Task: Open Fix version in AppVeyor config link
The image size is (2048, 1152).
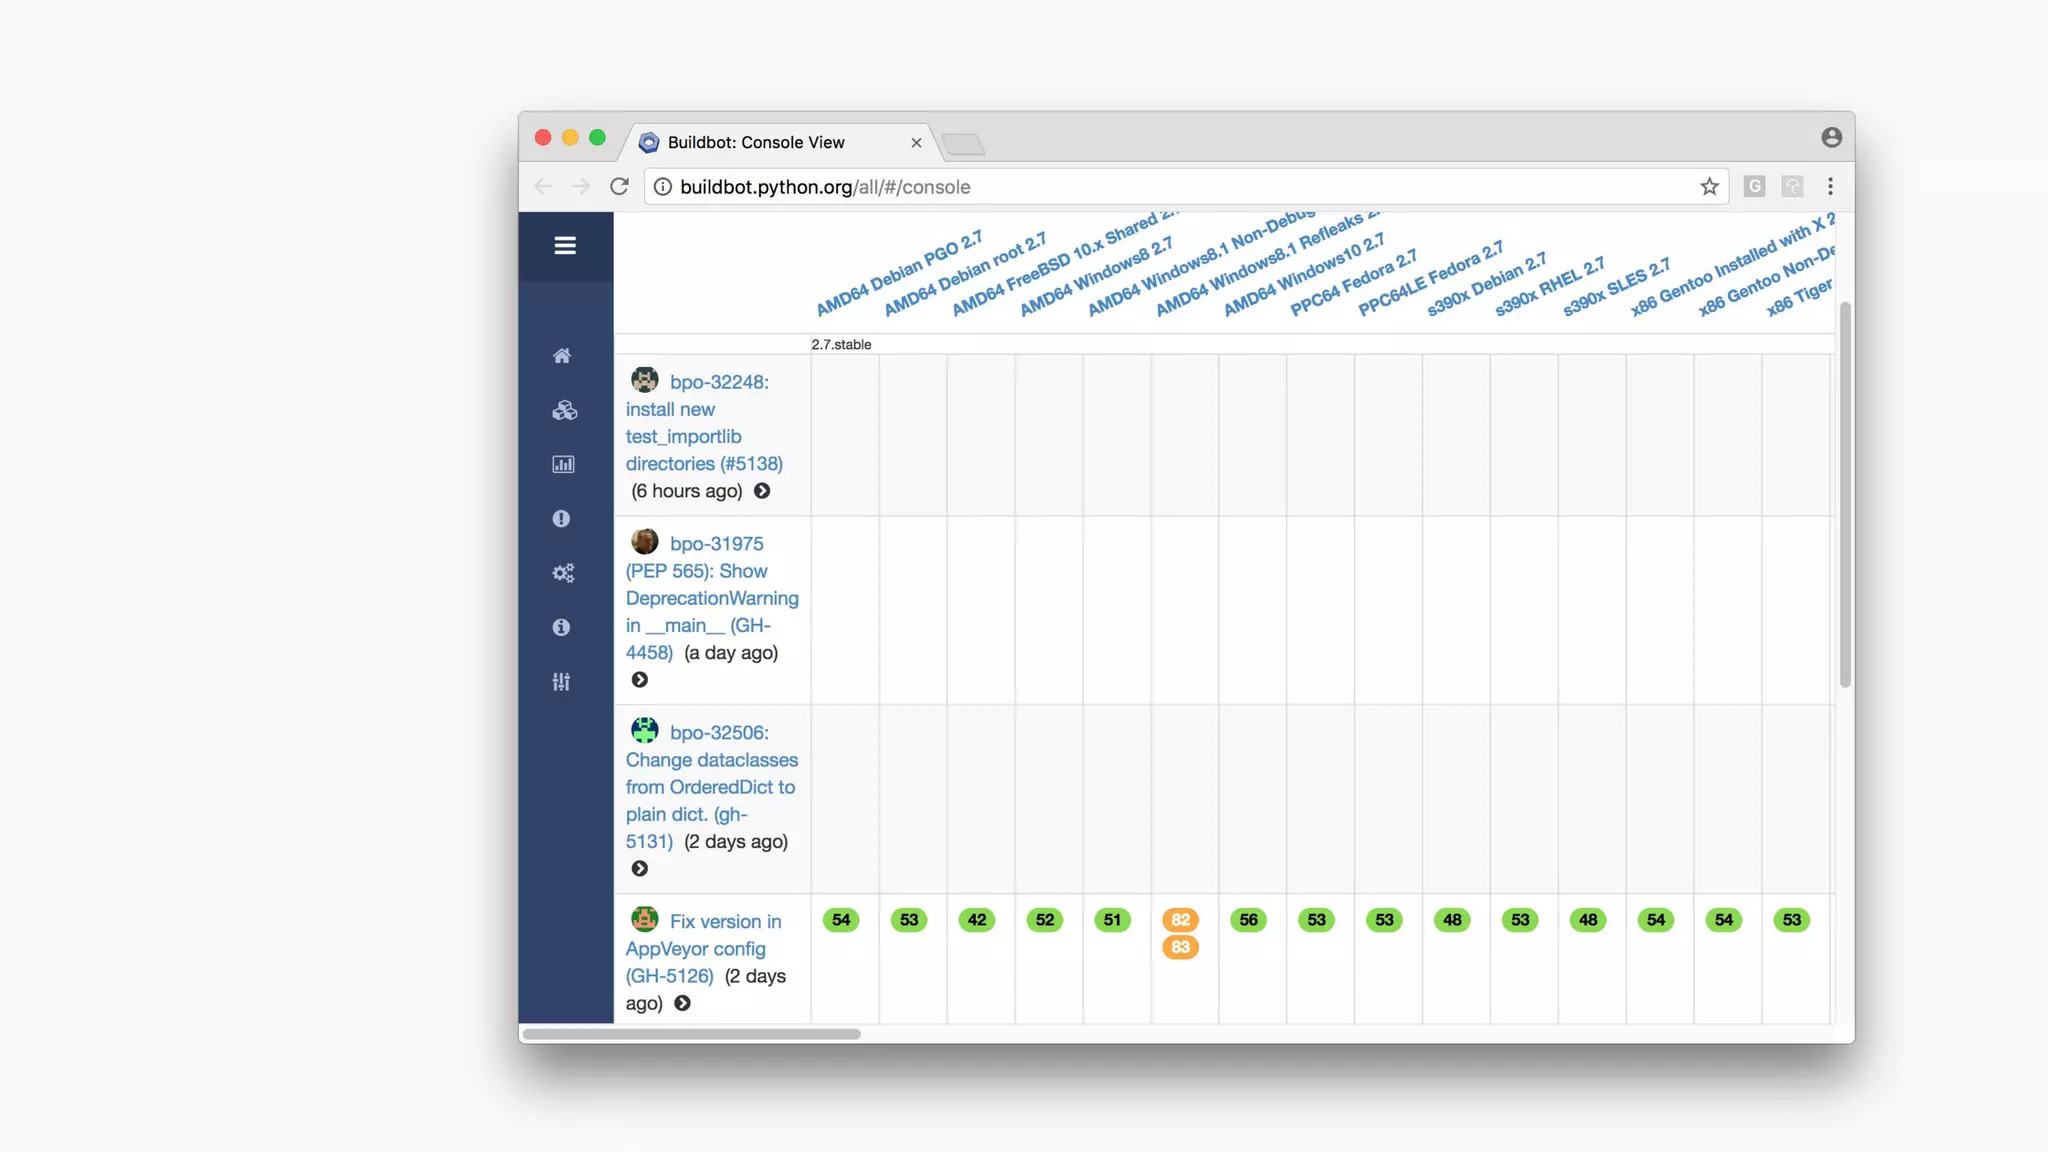Action: (704, 948)
